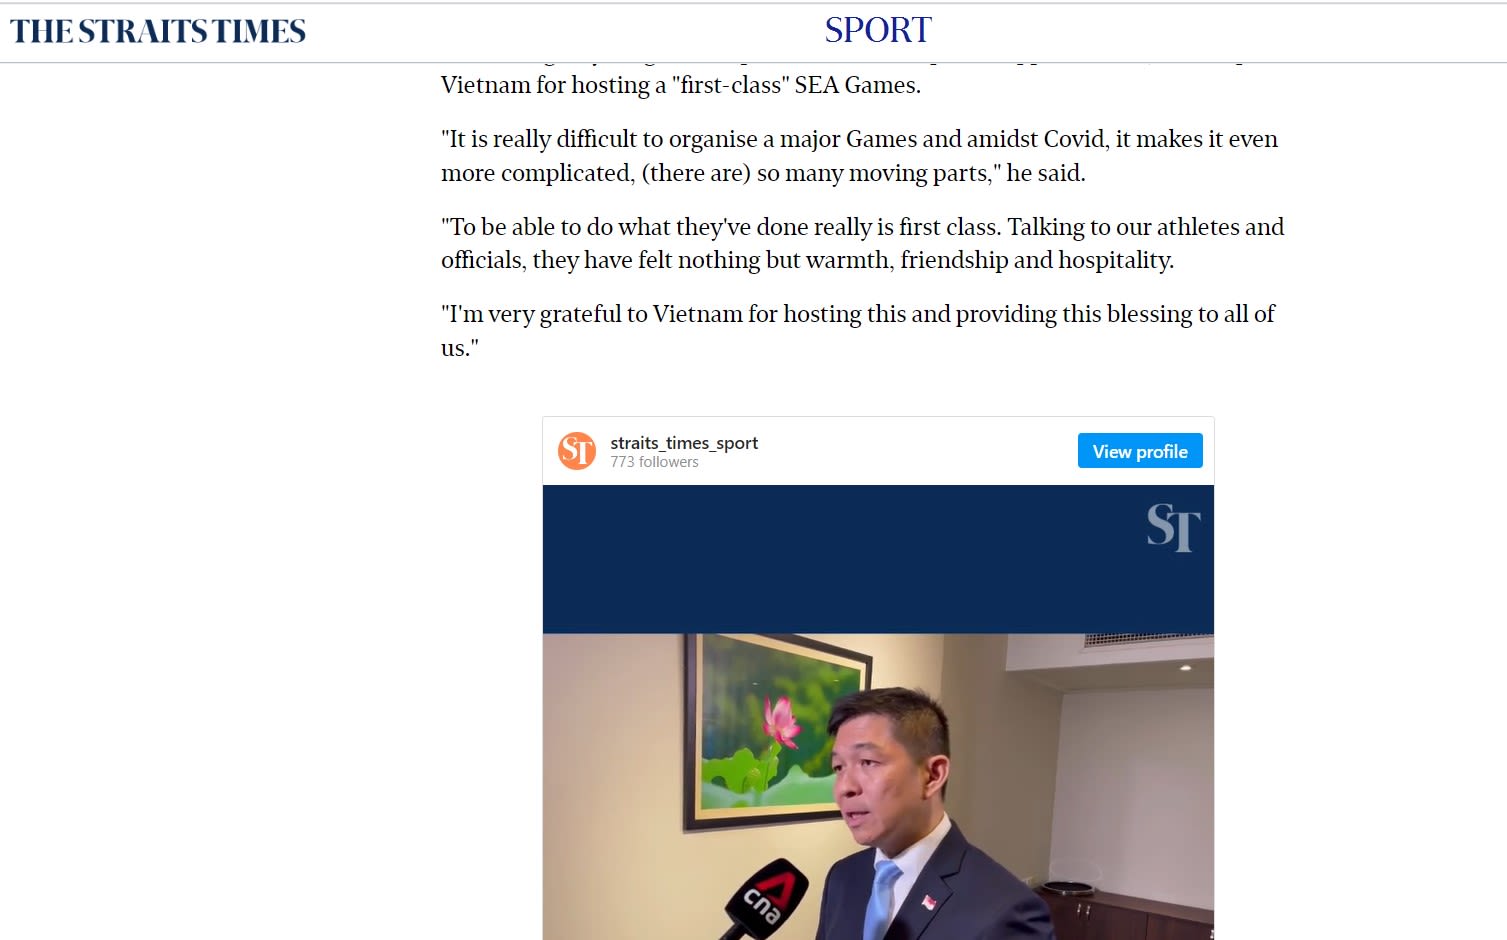
Task: Click The Straits Times logo
Action: [x=158, y=31]
